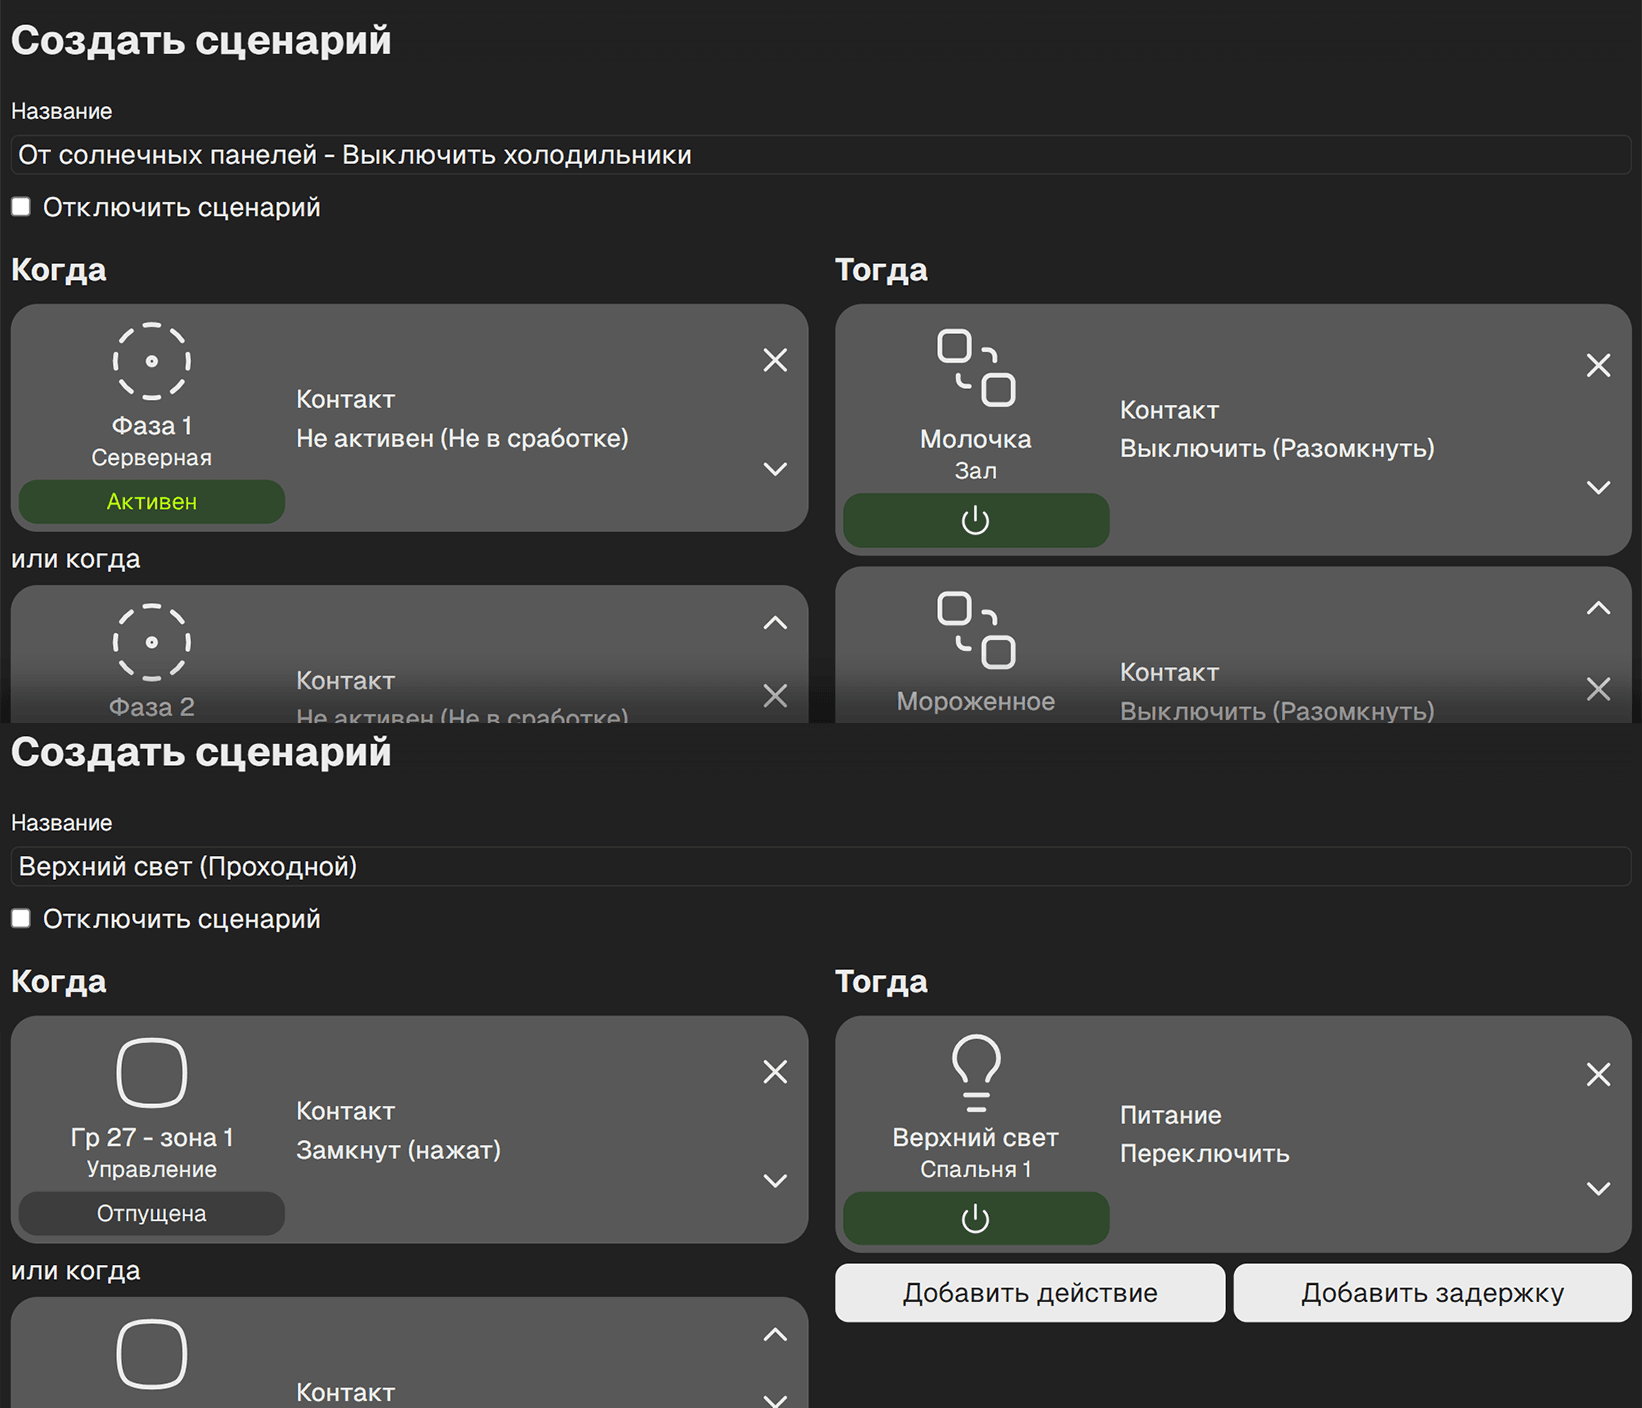Viewport: 1642px width, 1408px height.
Task: Remove the Фаза 1 condition with X
Action: click(775, 360)
